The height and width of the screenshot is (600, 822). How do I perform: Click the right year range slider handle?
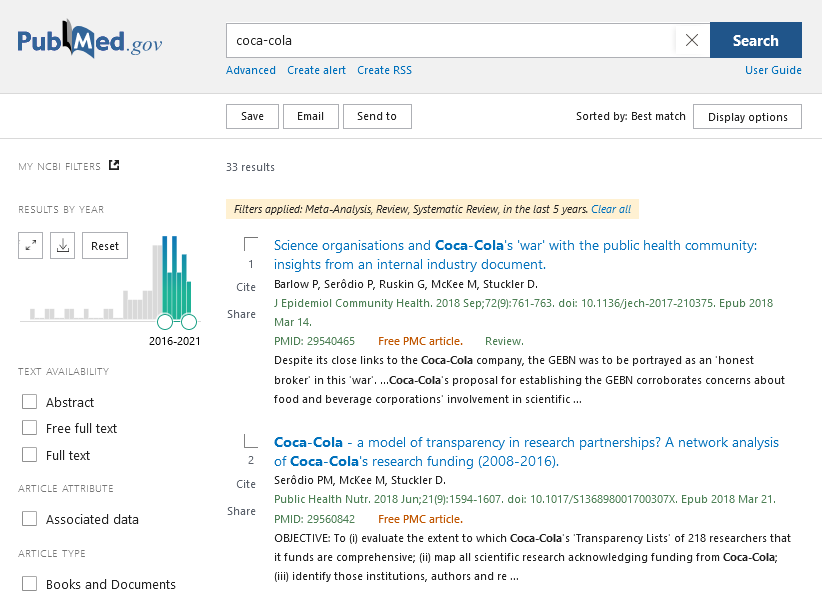point(188,321)
